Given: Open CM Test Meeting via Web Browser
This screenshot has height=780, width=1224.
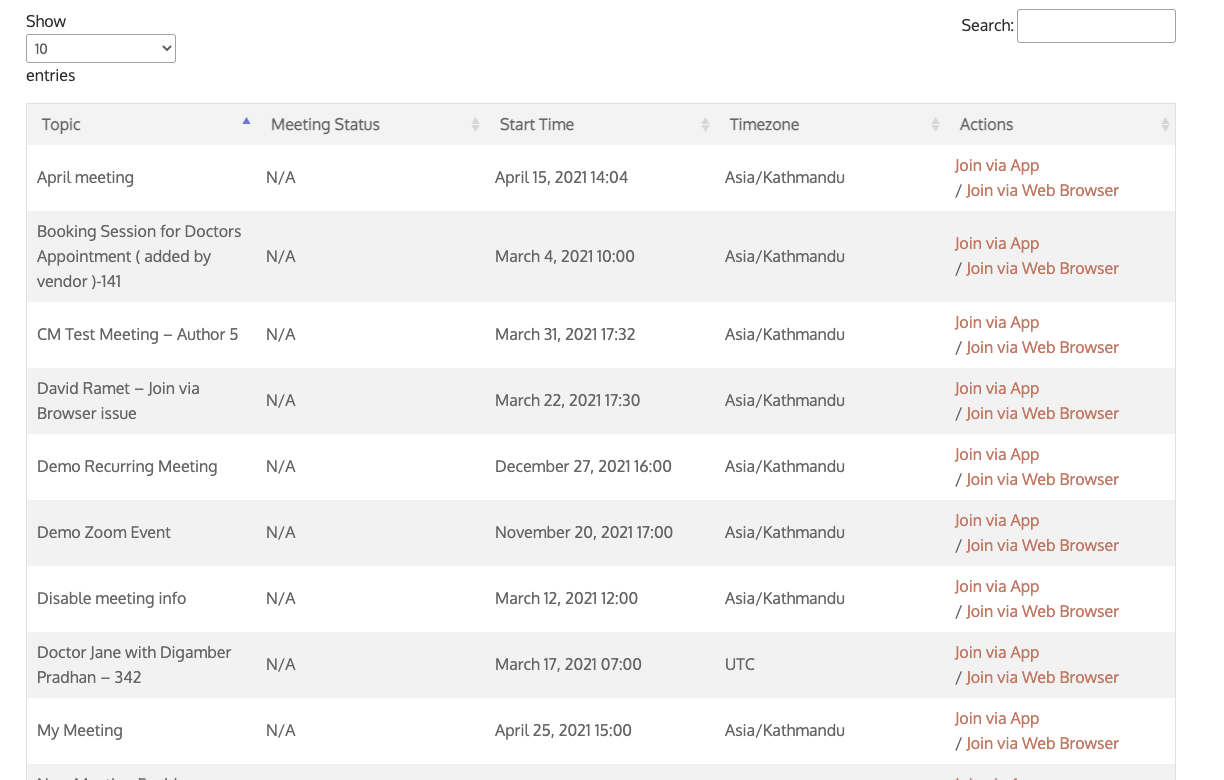Looking at the screenshot, I should (x=1042, y=348).
